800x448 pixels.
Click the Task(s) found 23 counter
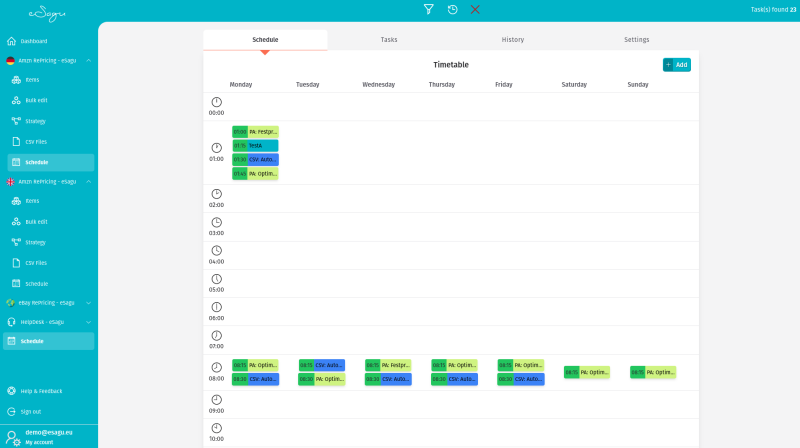pyautogui.click(x=773, y=9)
